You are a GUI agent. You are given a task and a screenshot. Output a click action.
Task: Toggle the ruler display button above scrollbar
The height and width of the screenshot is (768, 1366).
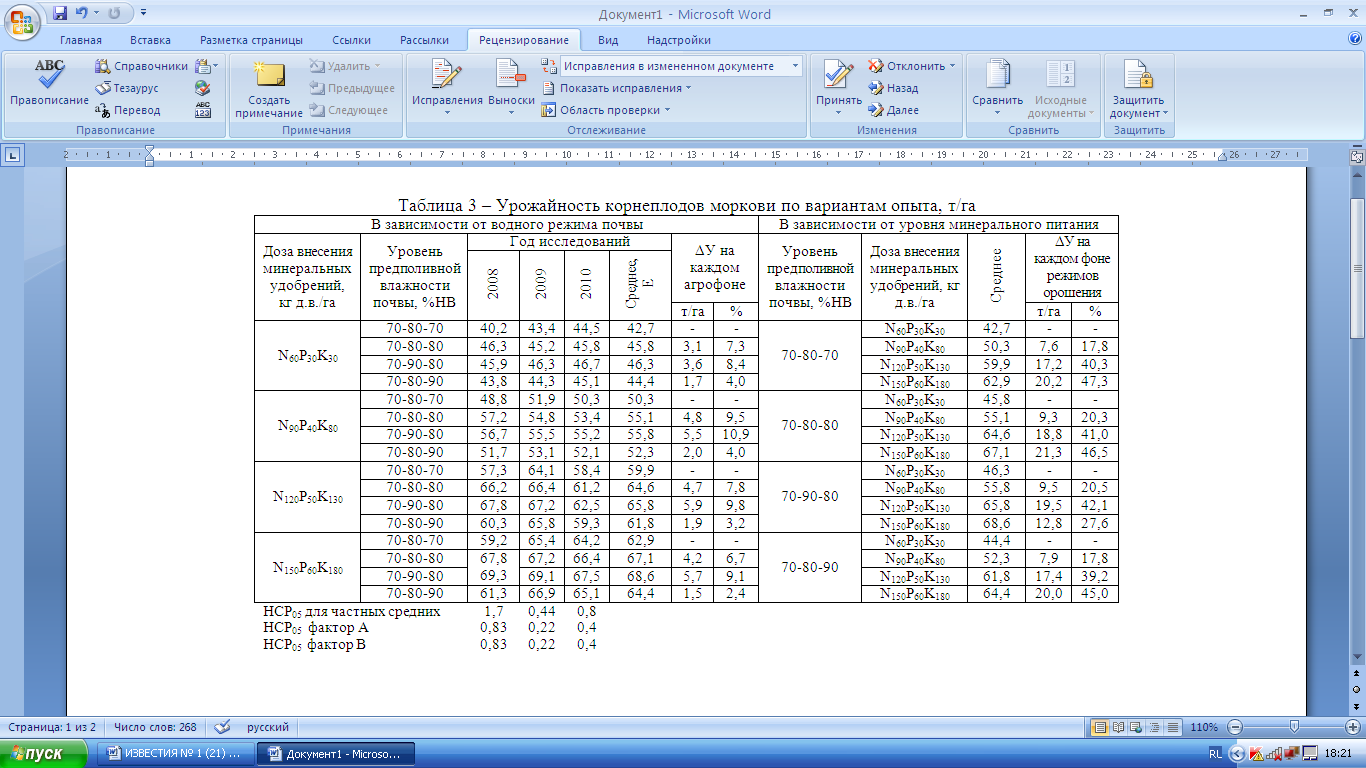(1357, 156)
